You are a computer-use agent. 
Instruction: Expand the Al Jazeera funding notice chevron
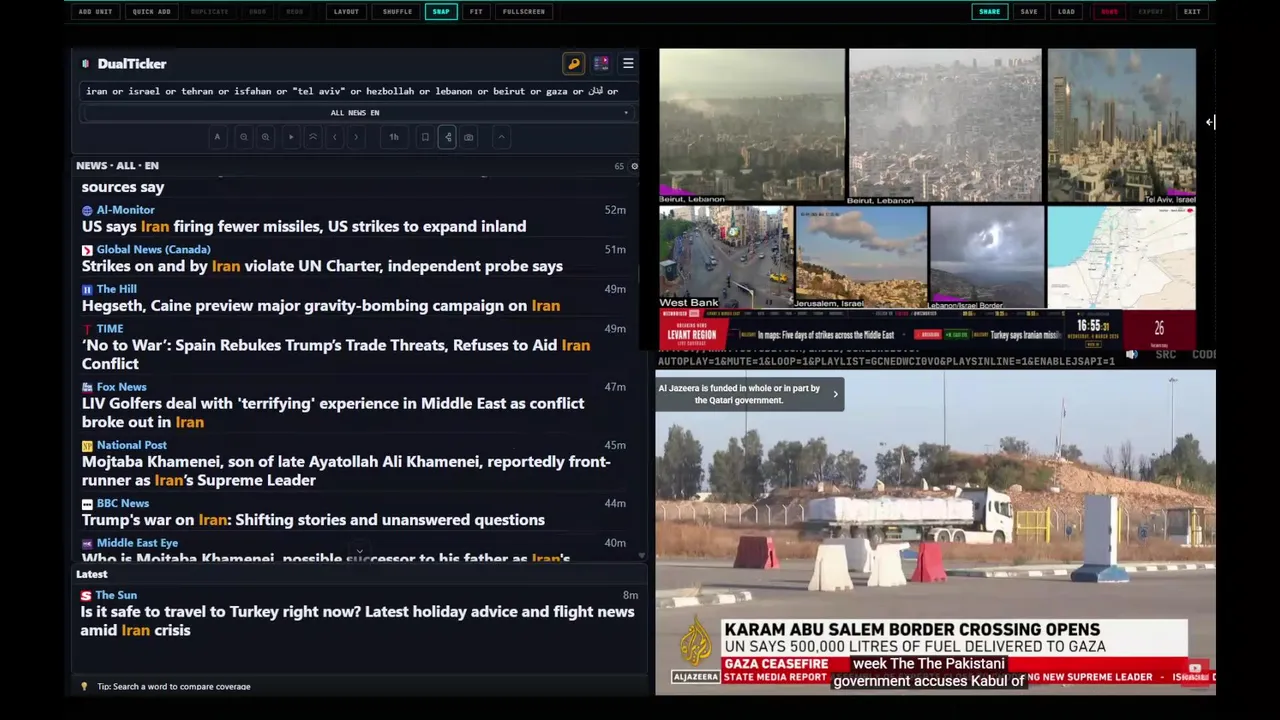coord(835,394)
